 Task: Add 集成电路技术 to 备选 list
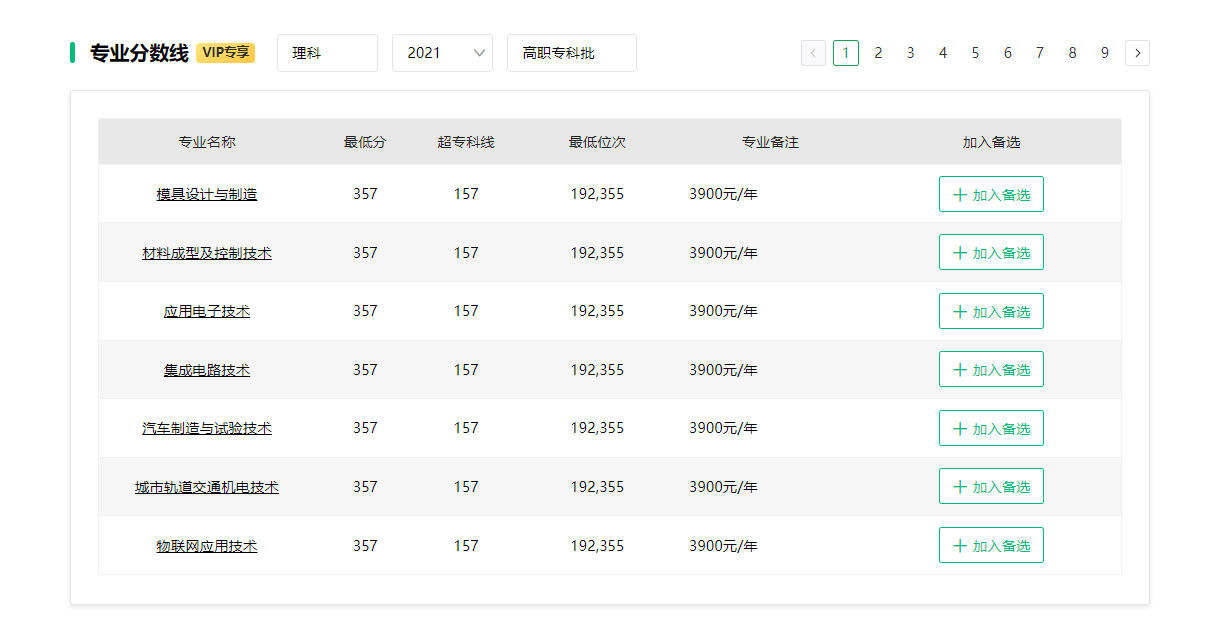point(991,369)
